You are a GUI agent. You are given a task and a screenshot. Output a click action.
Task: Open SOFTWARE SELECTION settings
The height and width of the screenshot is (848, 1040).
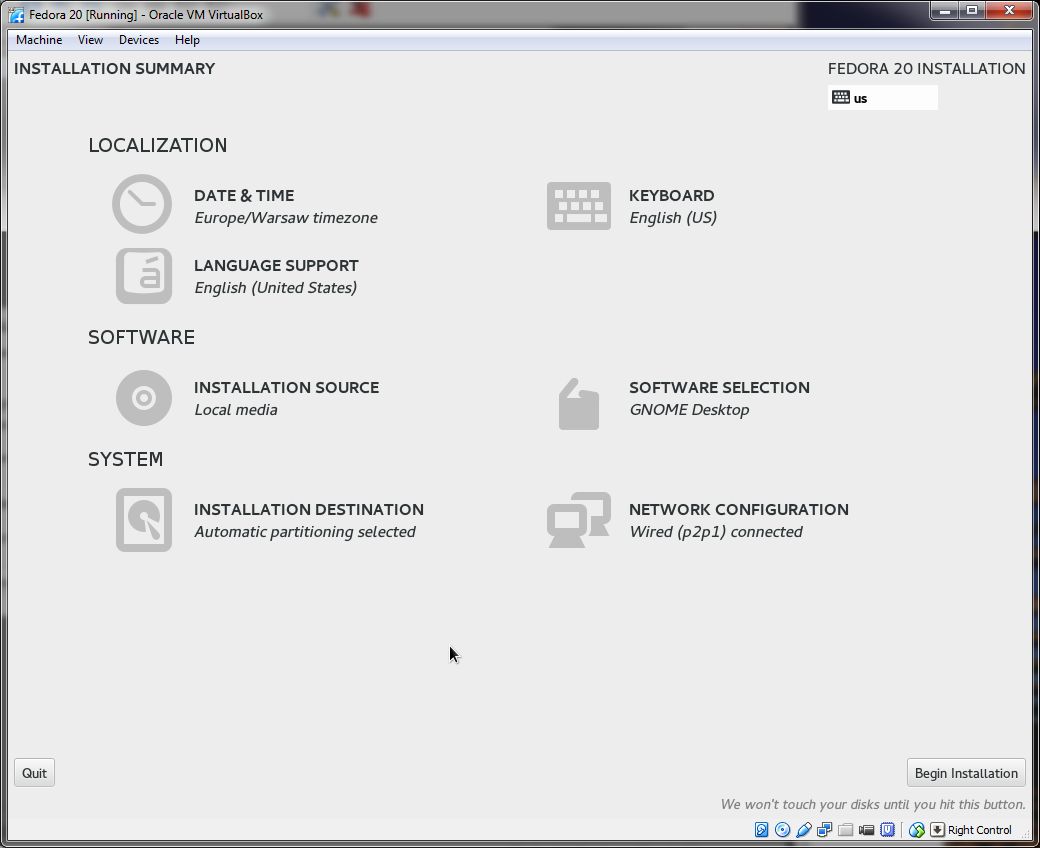tap(719, 387)
